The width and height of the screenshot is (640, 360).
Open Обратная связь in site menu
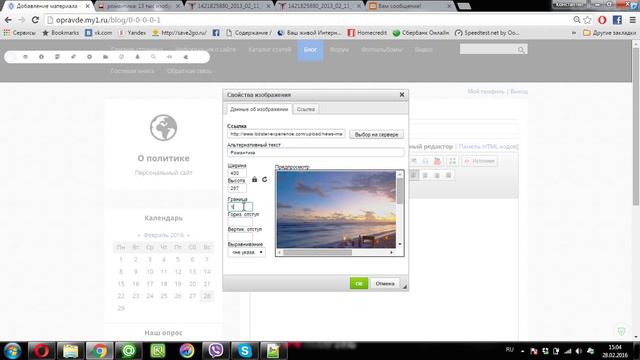click(x=189, y=71)
